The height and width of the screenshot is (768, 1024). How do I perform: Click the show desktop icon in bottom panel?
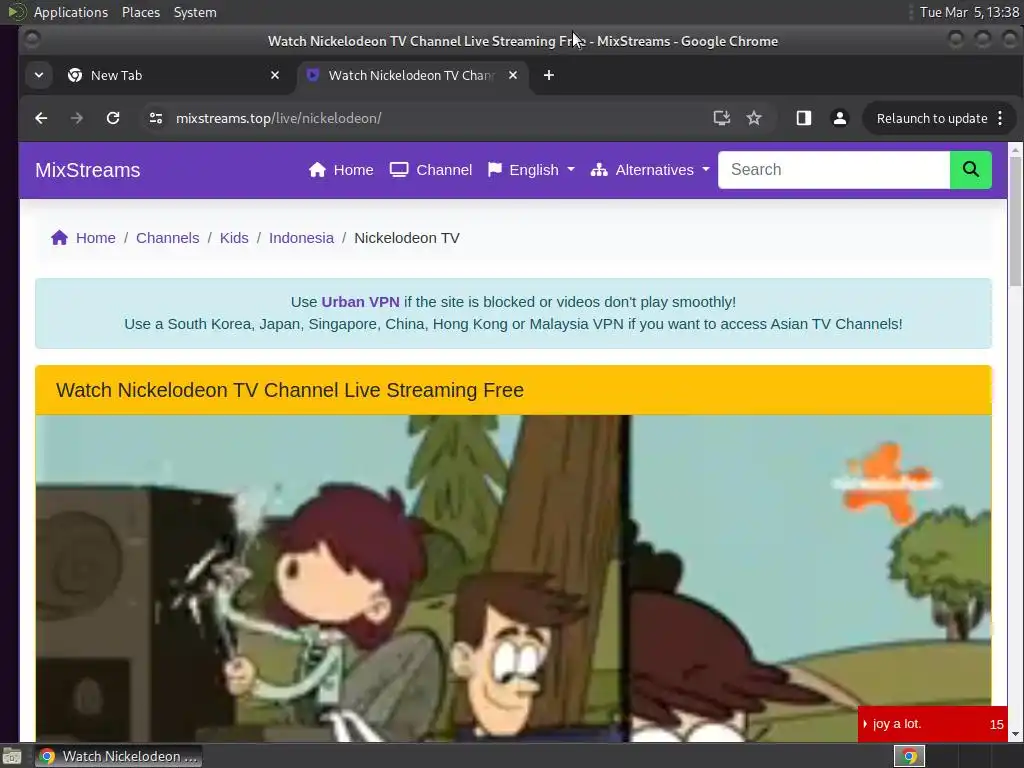(12, 756)
